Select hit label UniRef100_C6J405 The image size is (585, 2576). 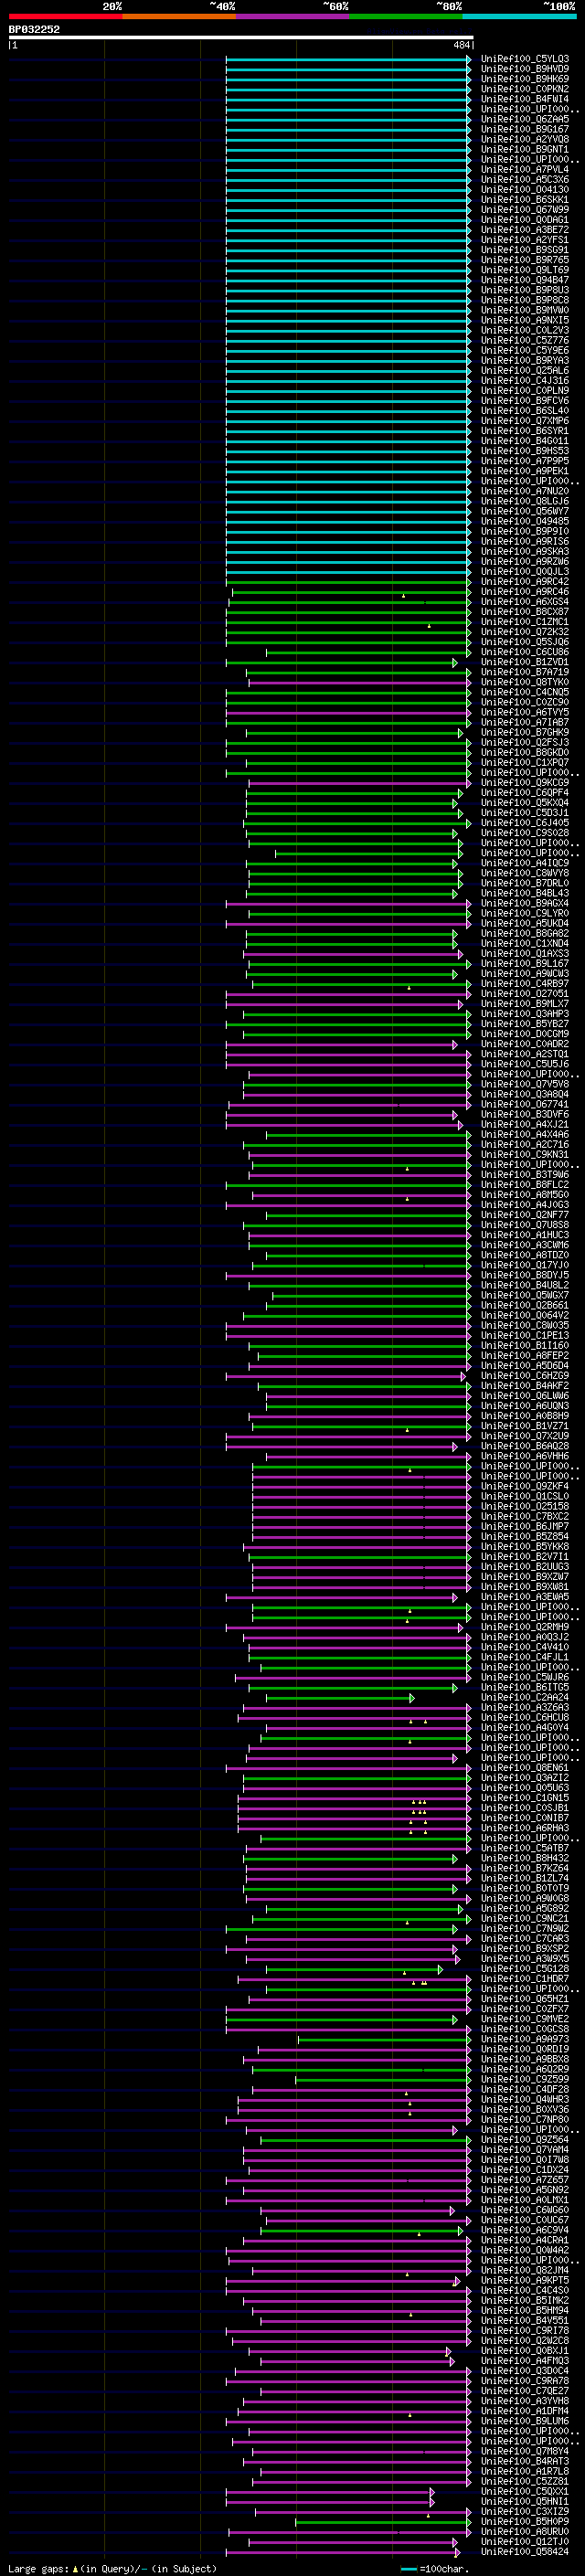525,823
